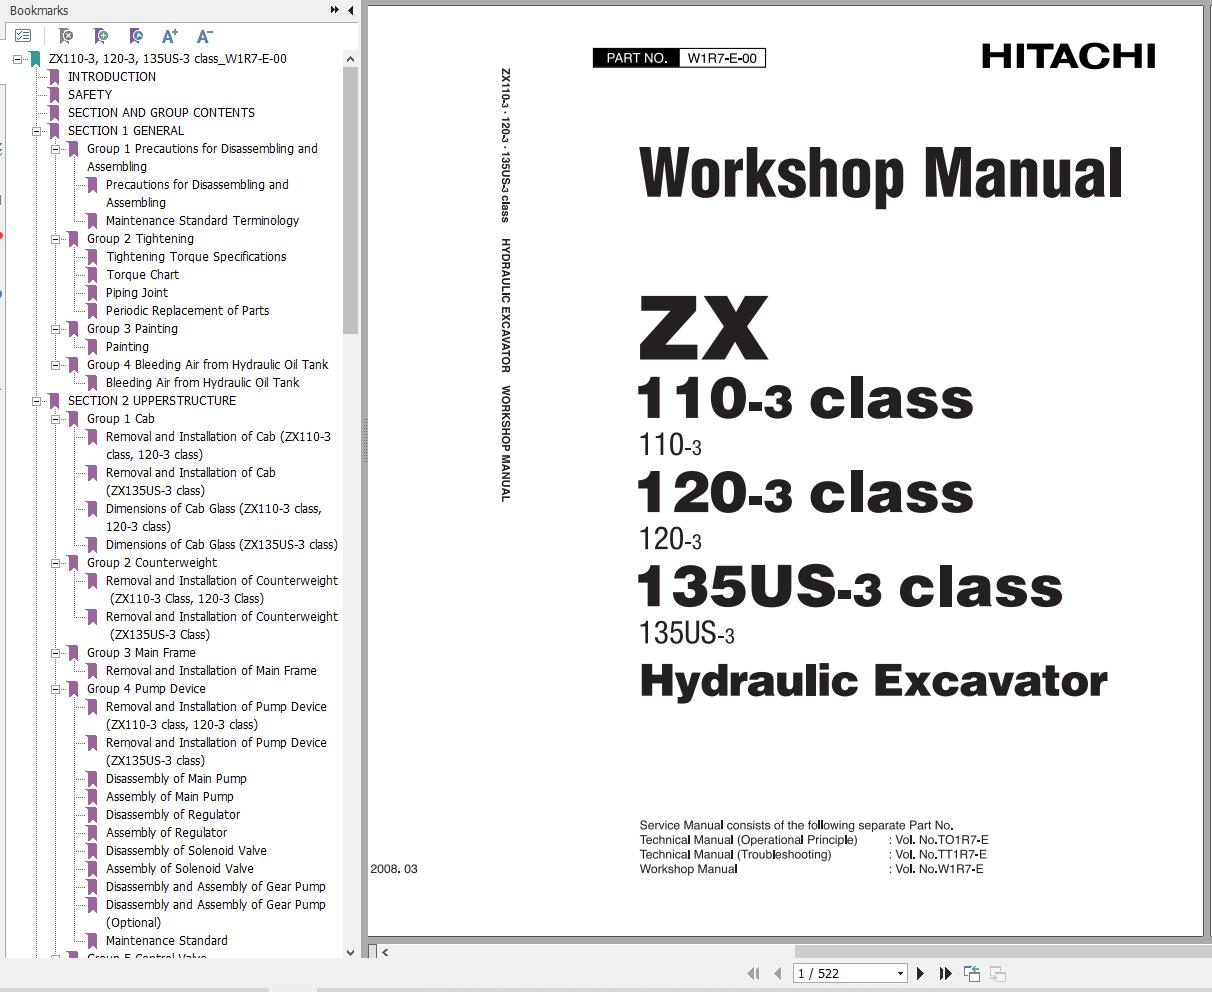Click the document horizontal scrollbar thumb
Image resolution: width=1212 pixels, height=992 pixels.
pyautogui.click(x=1001, y=952)
